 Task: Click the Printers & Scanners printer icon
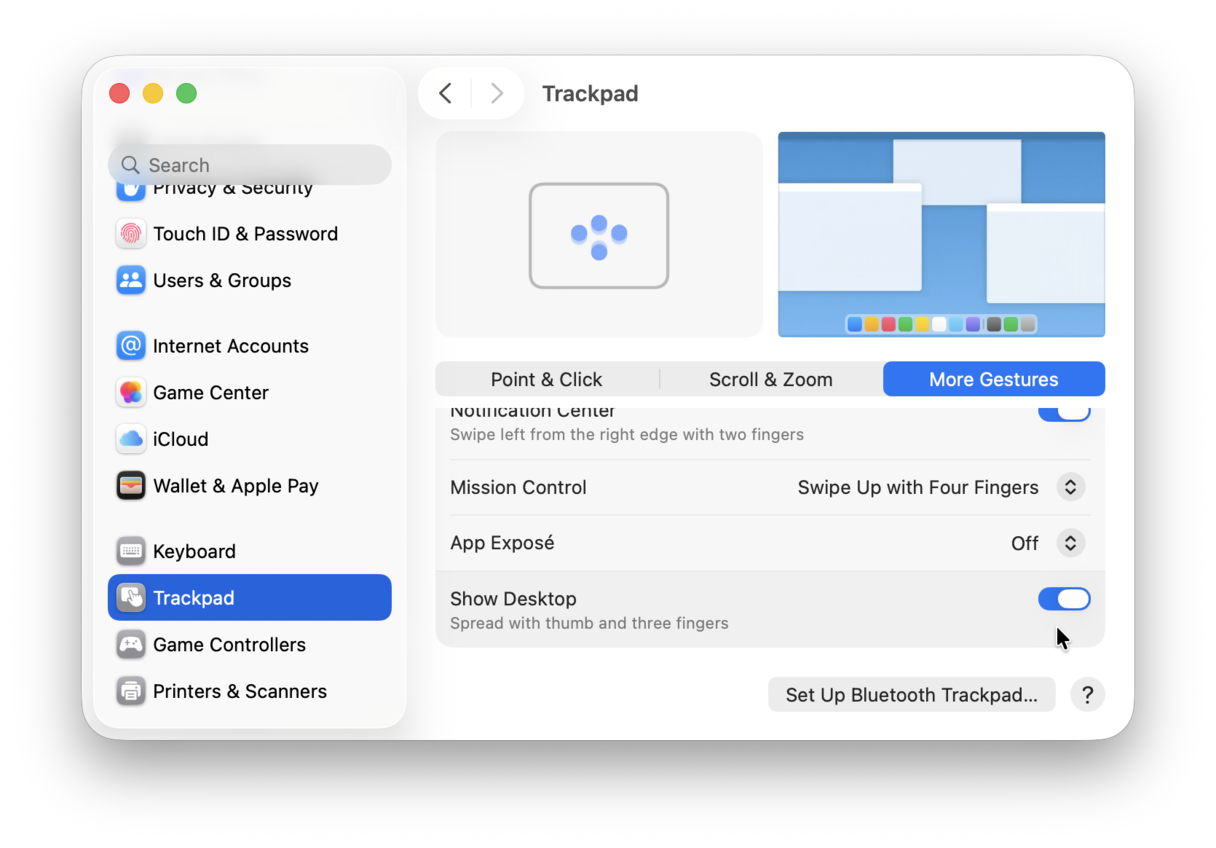pos(131,691)
